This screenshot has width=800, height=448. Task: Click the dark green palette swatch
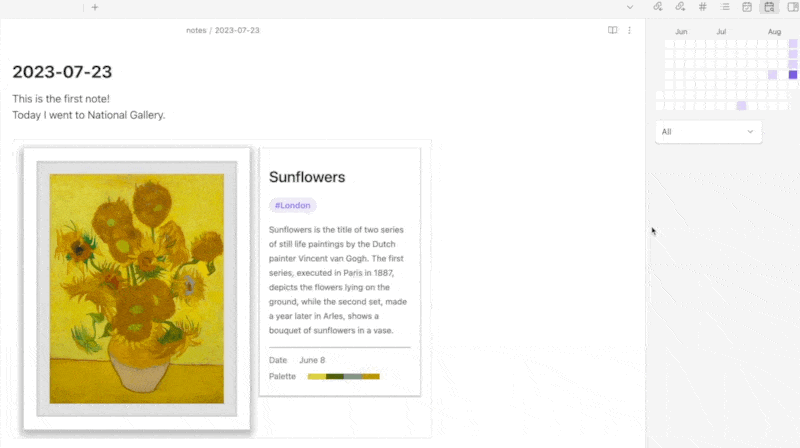335,377
